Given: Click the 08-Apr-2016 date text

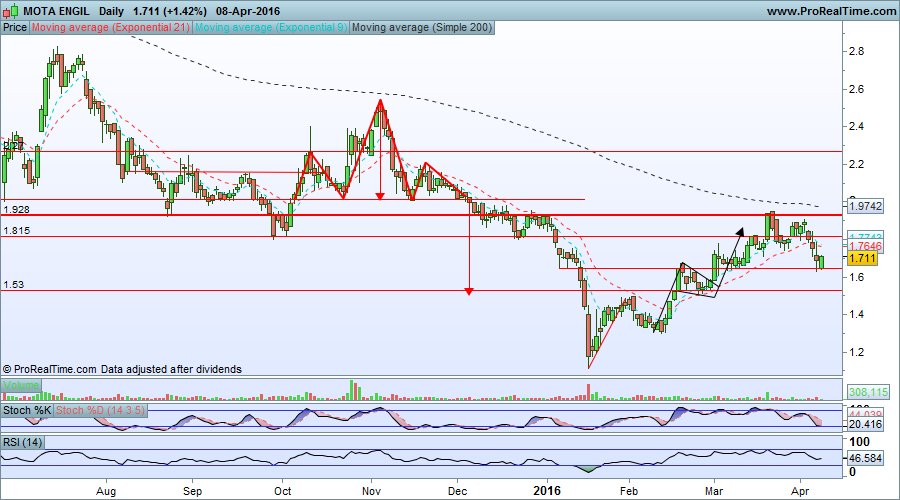Looking at the screenshot, I should click(248, 11).
